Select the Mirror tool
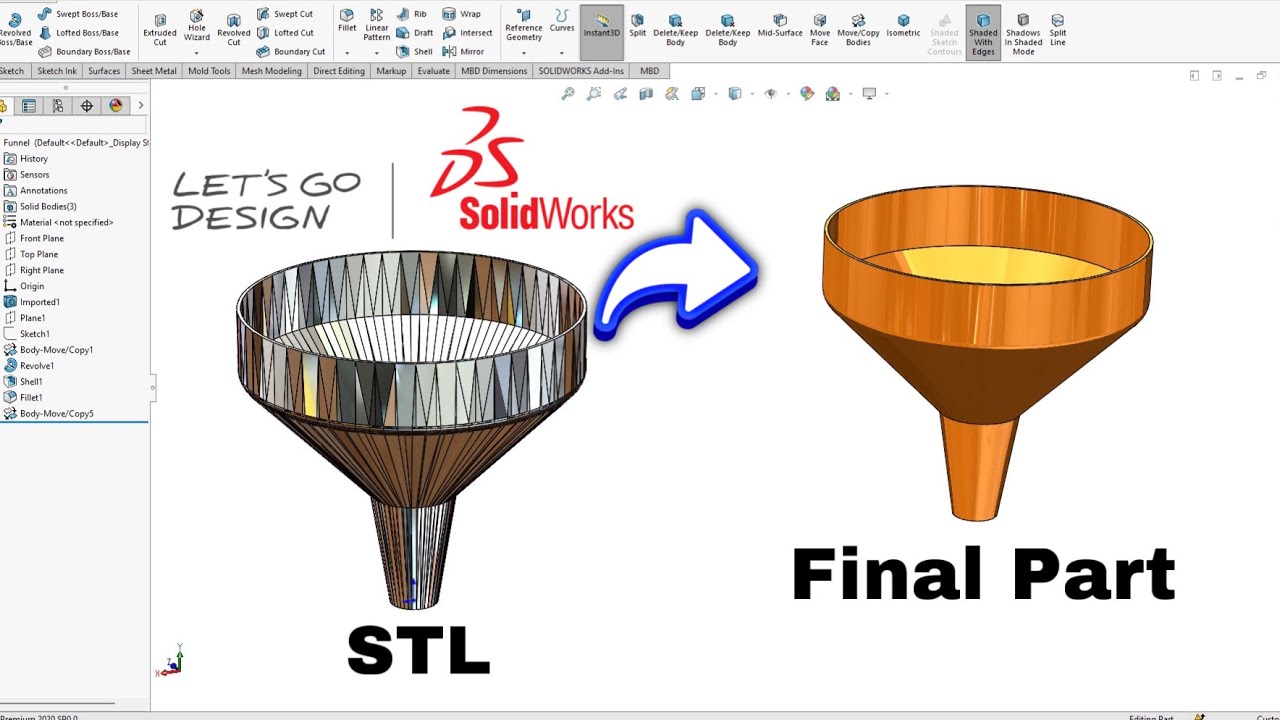The width and height of the screenshot is (1280, 720). 463,51
